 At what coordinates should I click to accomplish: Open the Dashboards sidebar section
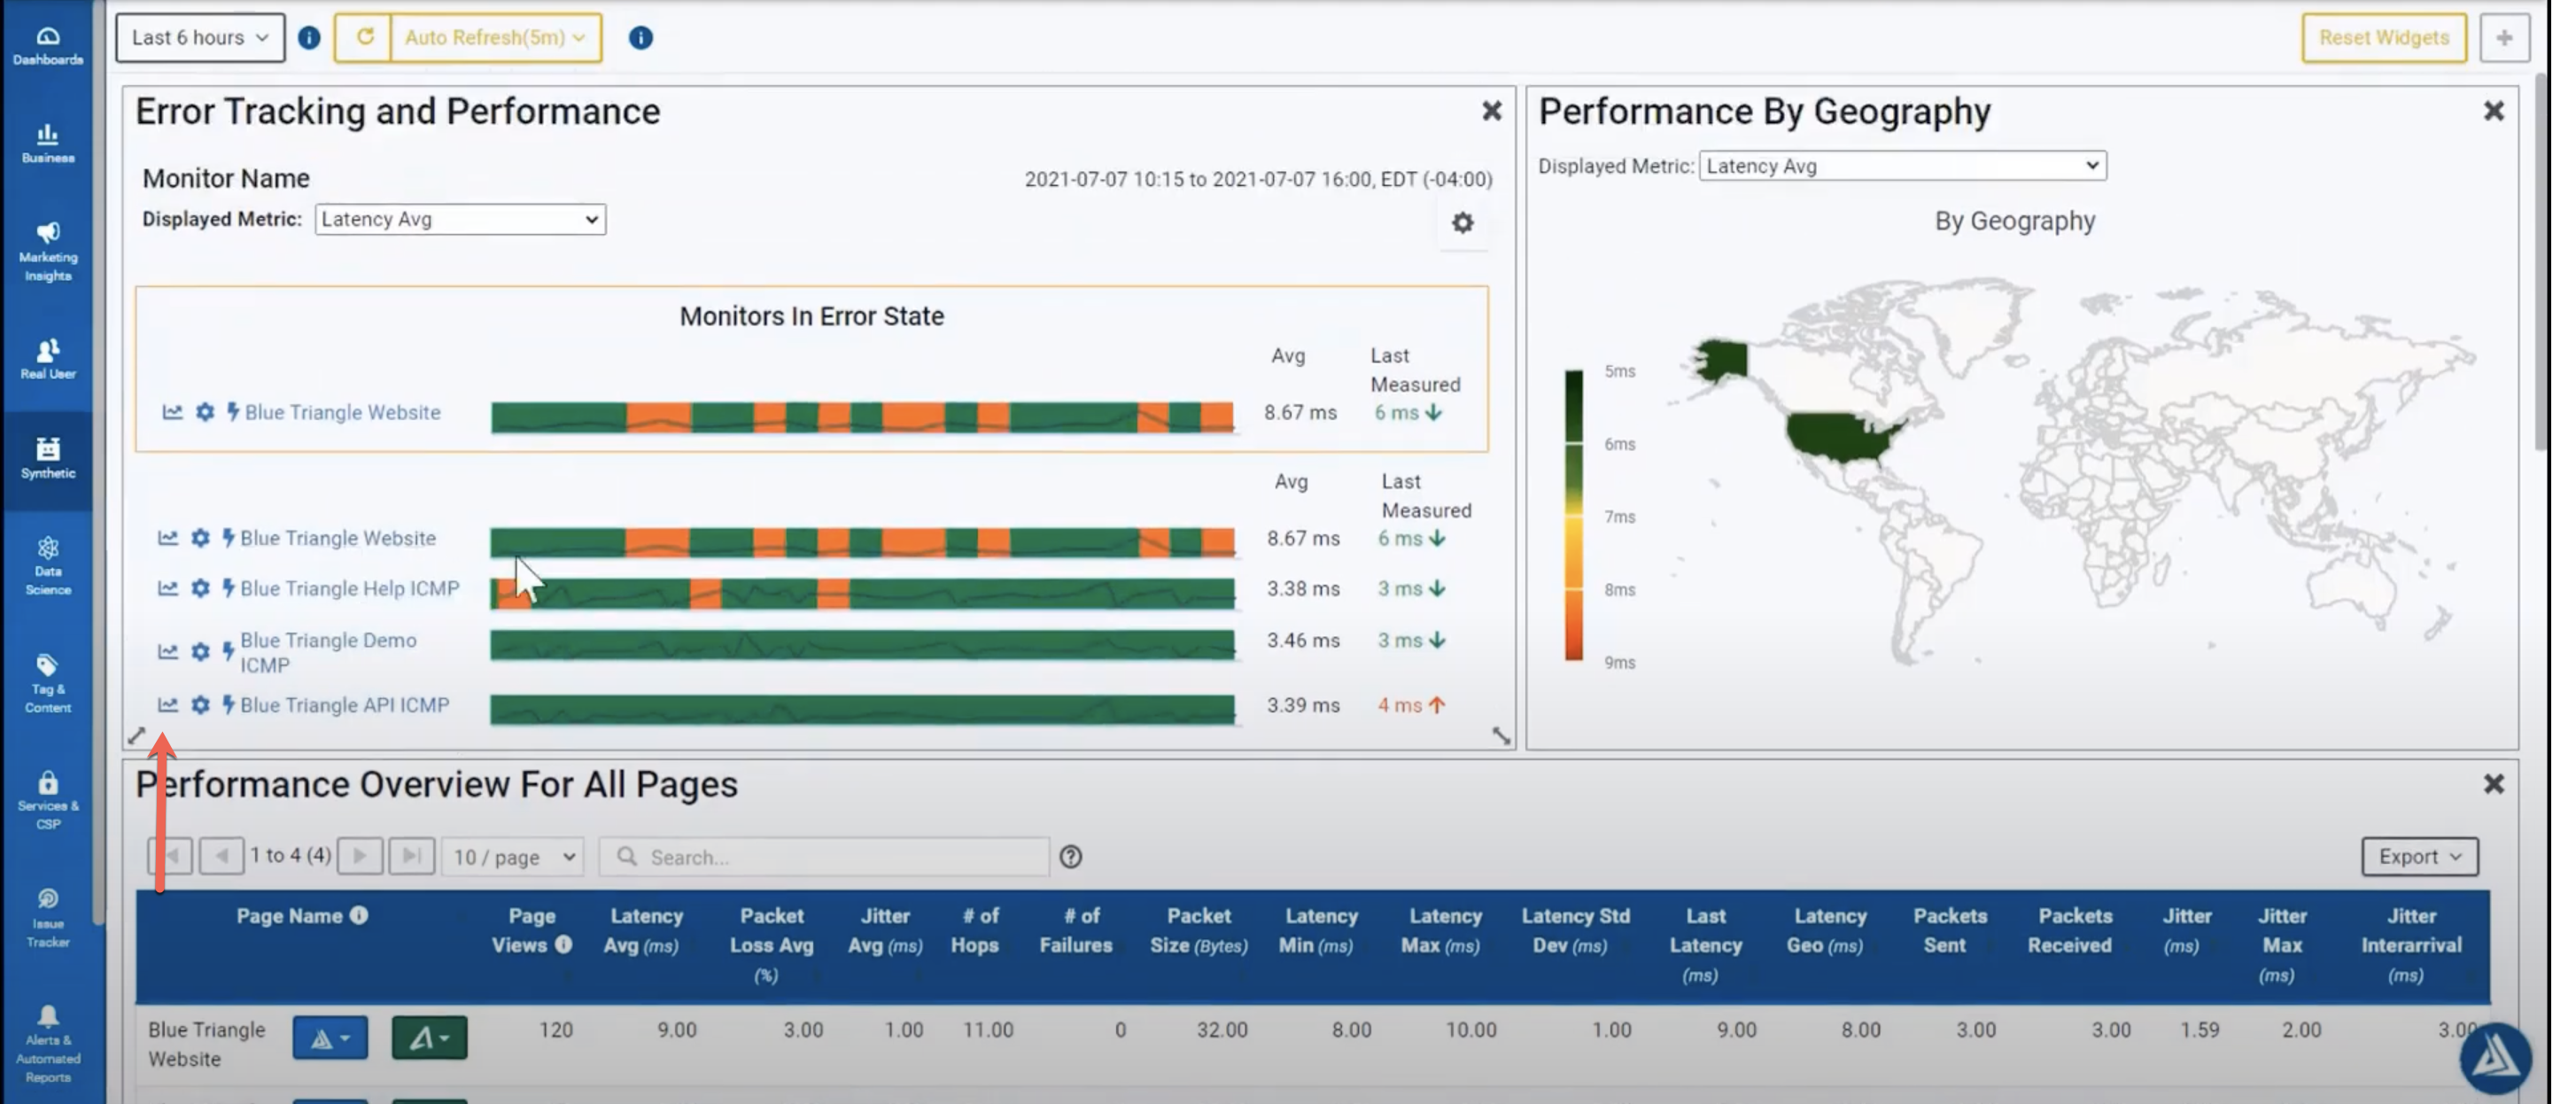click(x=47, y=45)
